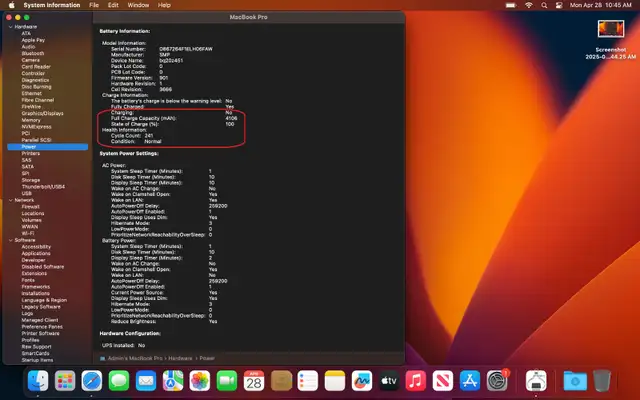Open the Apple menu

pyautogui.click(x=11, y=5)
